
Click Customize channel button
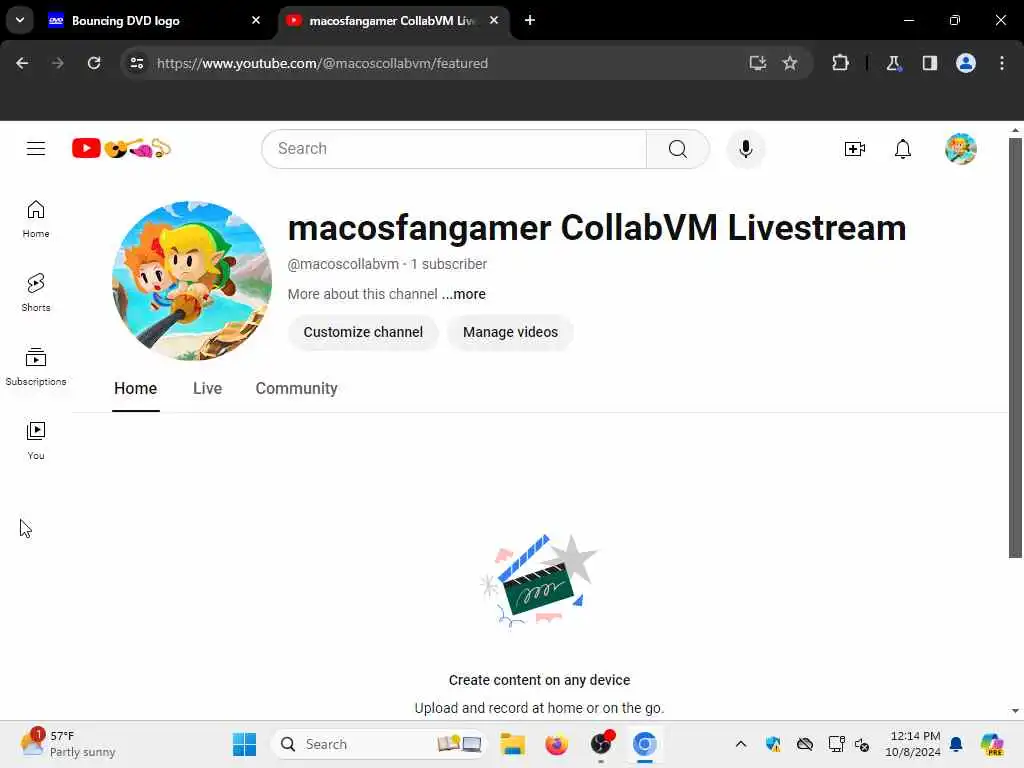(363, 332)
